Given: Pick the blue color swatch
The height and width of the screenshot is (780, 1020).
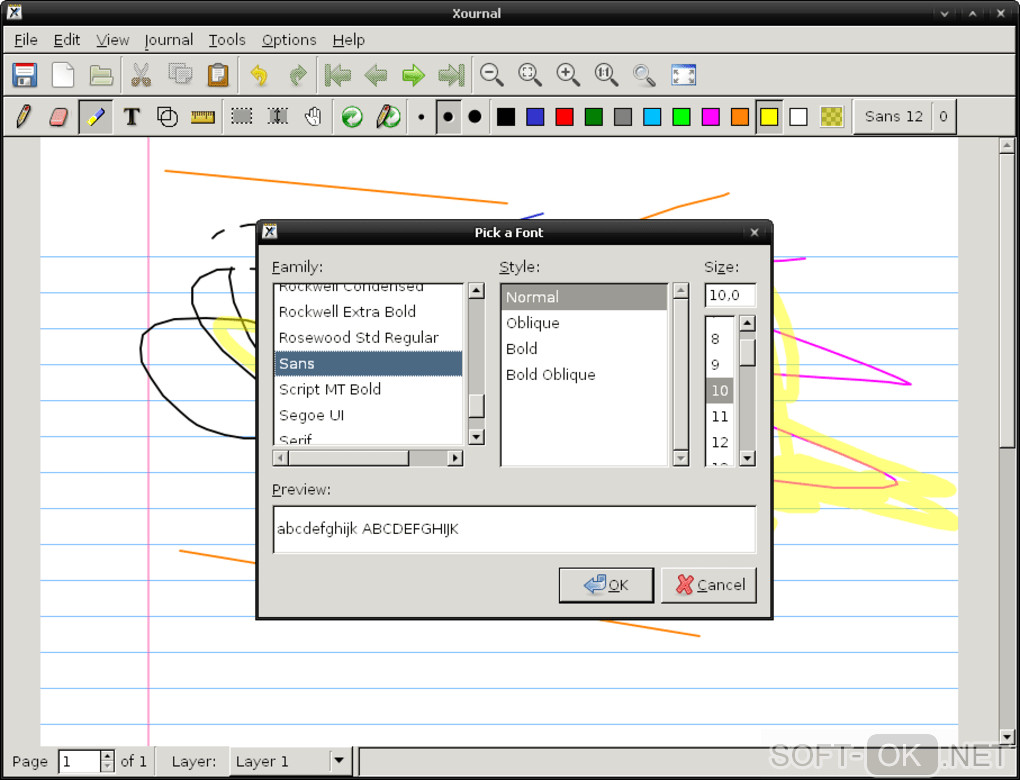Looking at the screenshot, I should point(535,117).
